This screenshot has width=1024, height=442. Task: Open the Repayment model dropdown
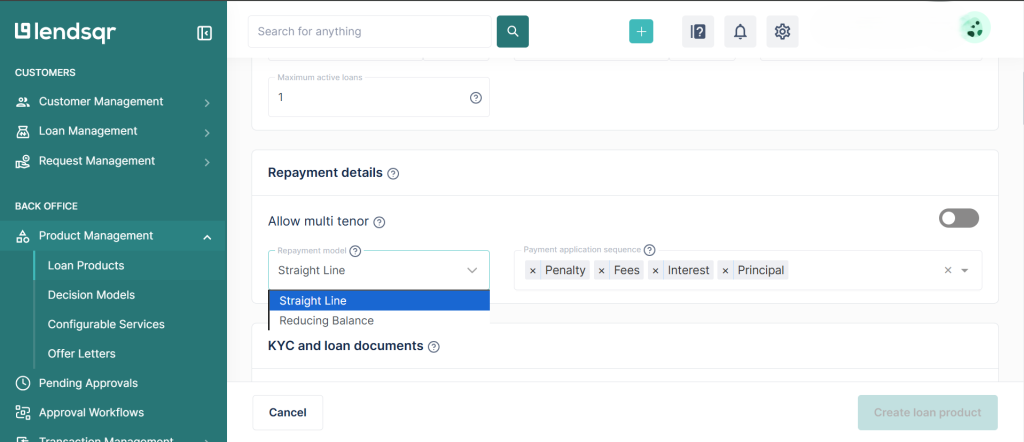pyautogui.click(x=379, y=270)
